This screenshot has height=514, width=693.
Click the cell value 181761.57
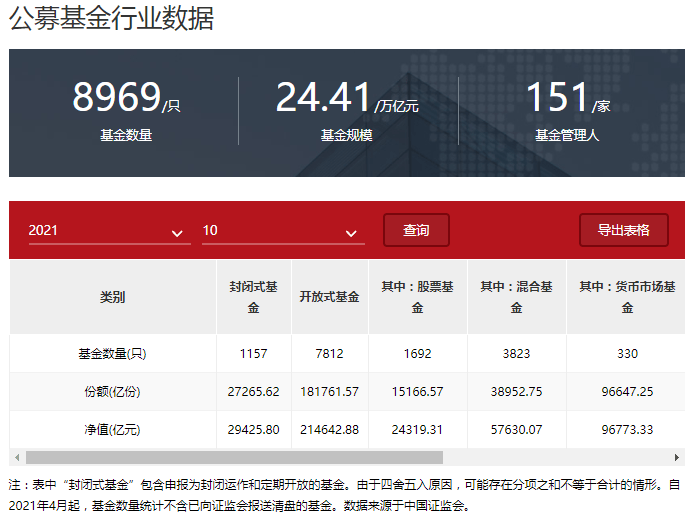[x=330, y=392]
